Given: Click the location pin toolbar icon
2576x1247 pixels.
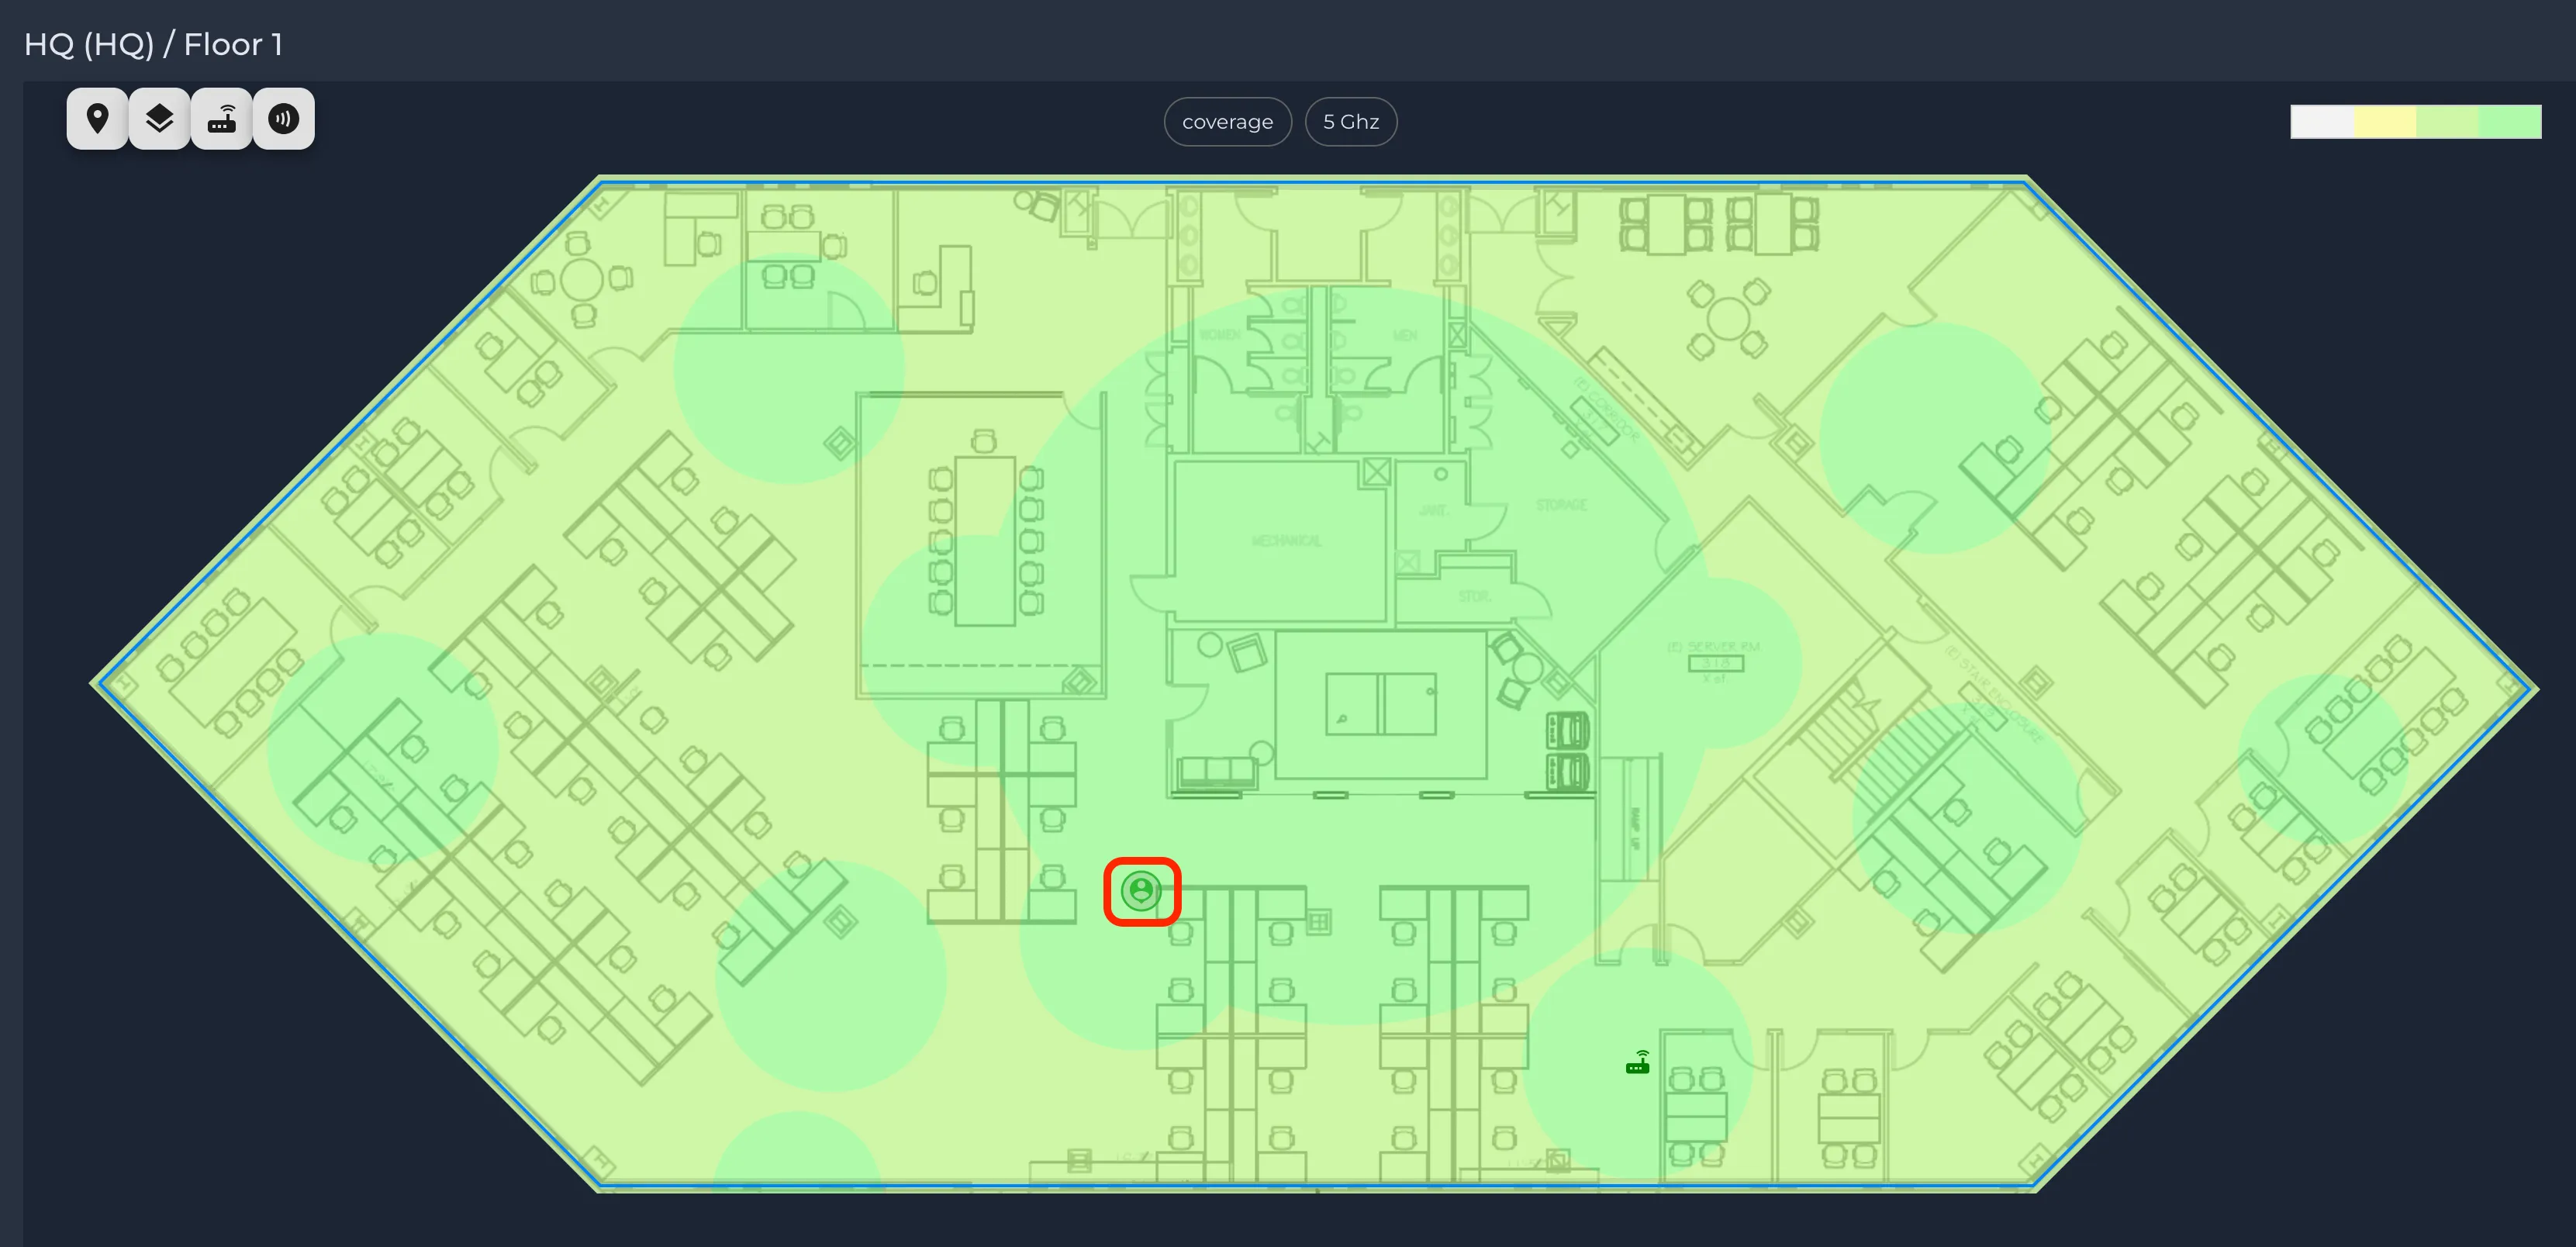Looking at the screenshot, I should (97, 119).
